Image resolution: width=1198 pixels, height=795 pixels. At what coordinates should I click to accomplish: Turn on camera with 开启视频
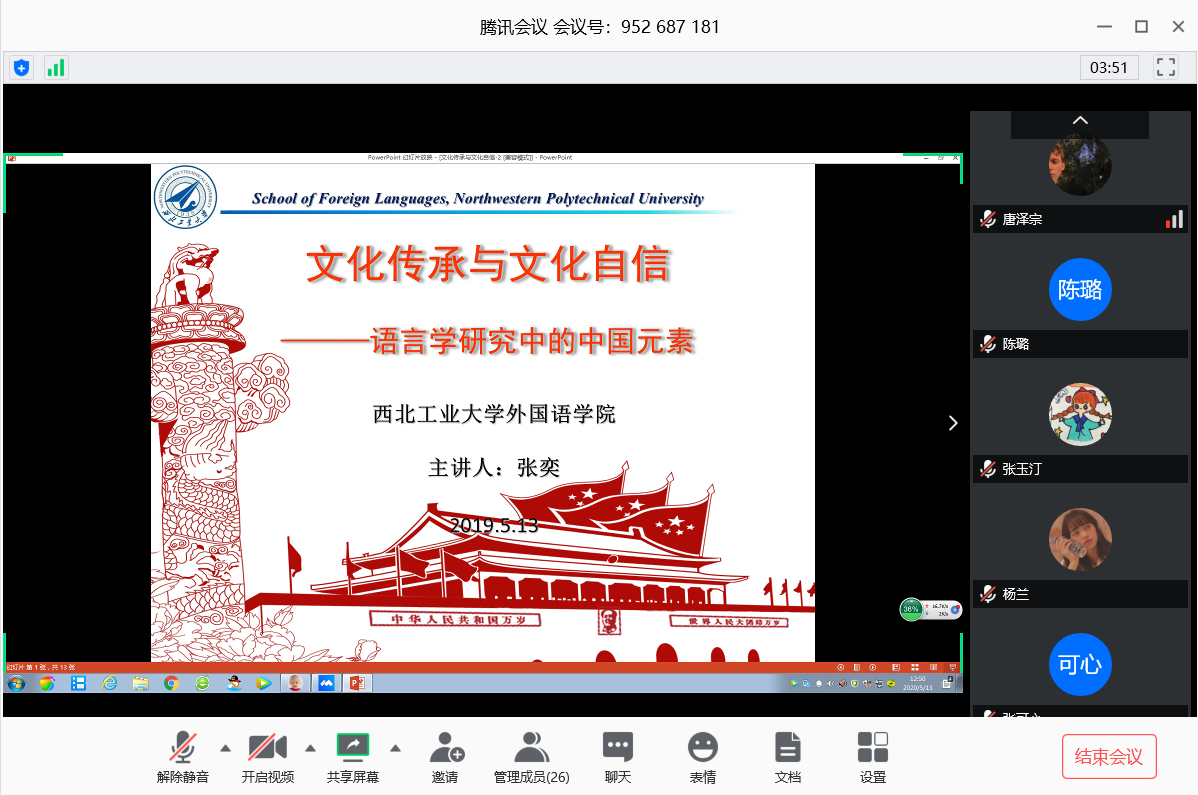click(x=268, y=756)
